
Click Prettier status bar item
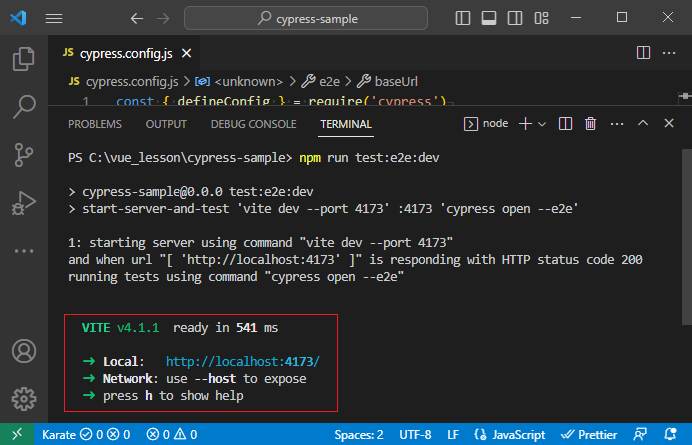pos(589,435)
